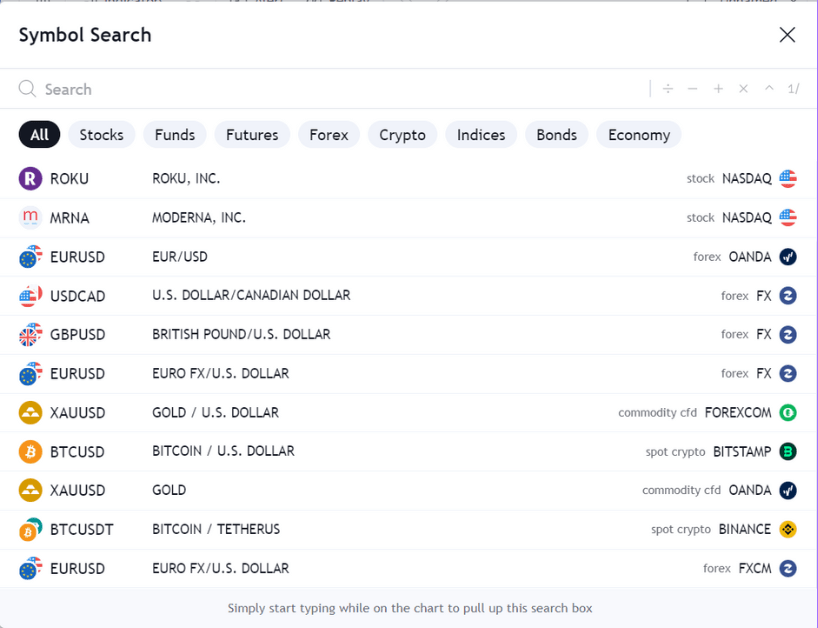
Task: Filter results by Indices
Action: (481, 135)
